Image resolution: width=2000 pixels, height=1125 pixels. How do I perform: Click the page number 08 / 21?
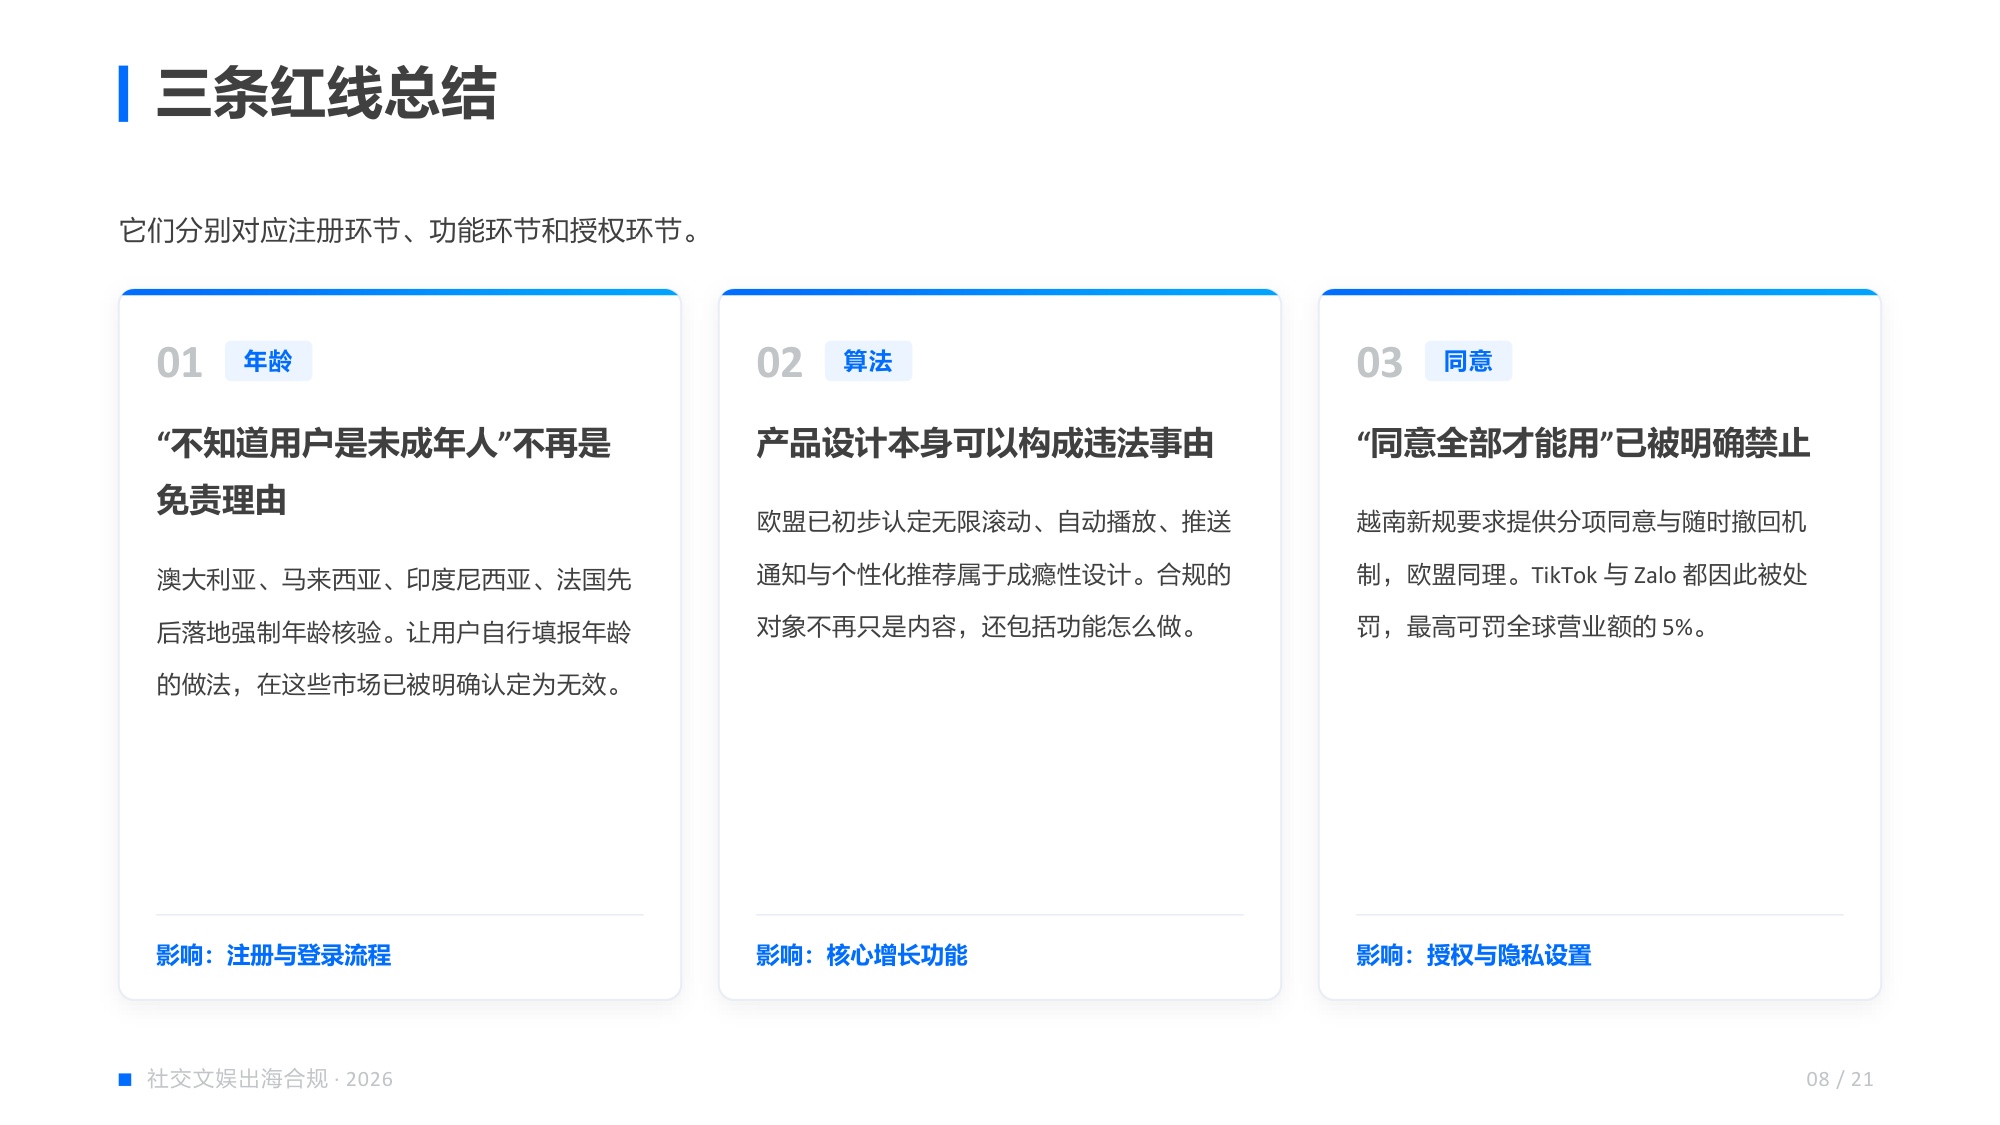(1839, 1079)
